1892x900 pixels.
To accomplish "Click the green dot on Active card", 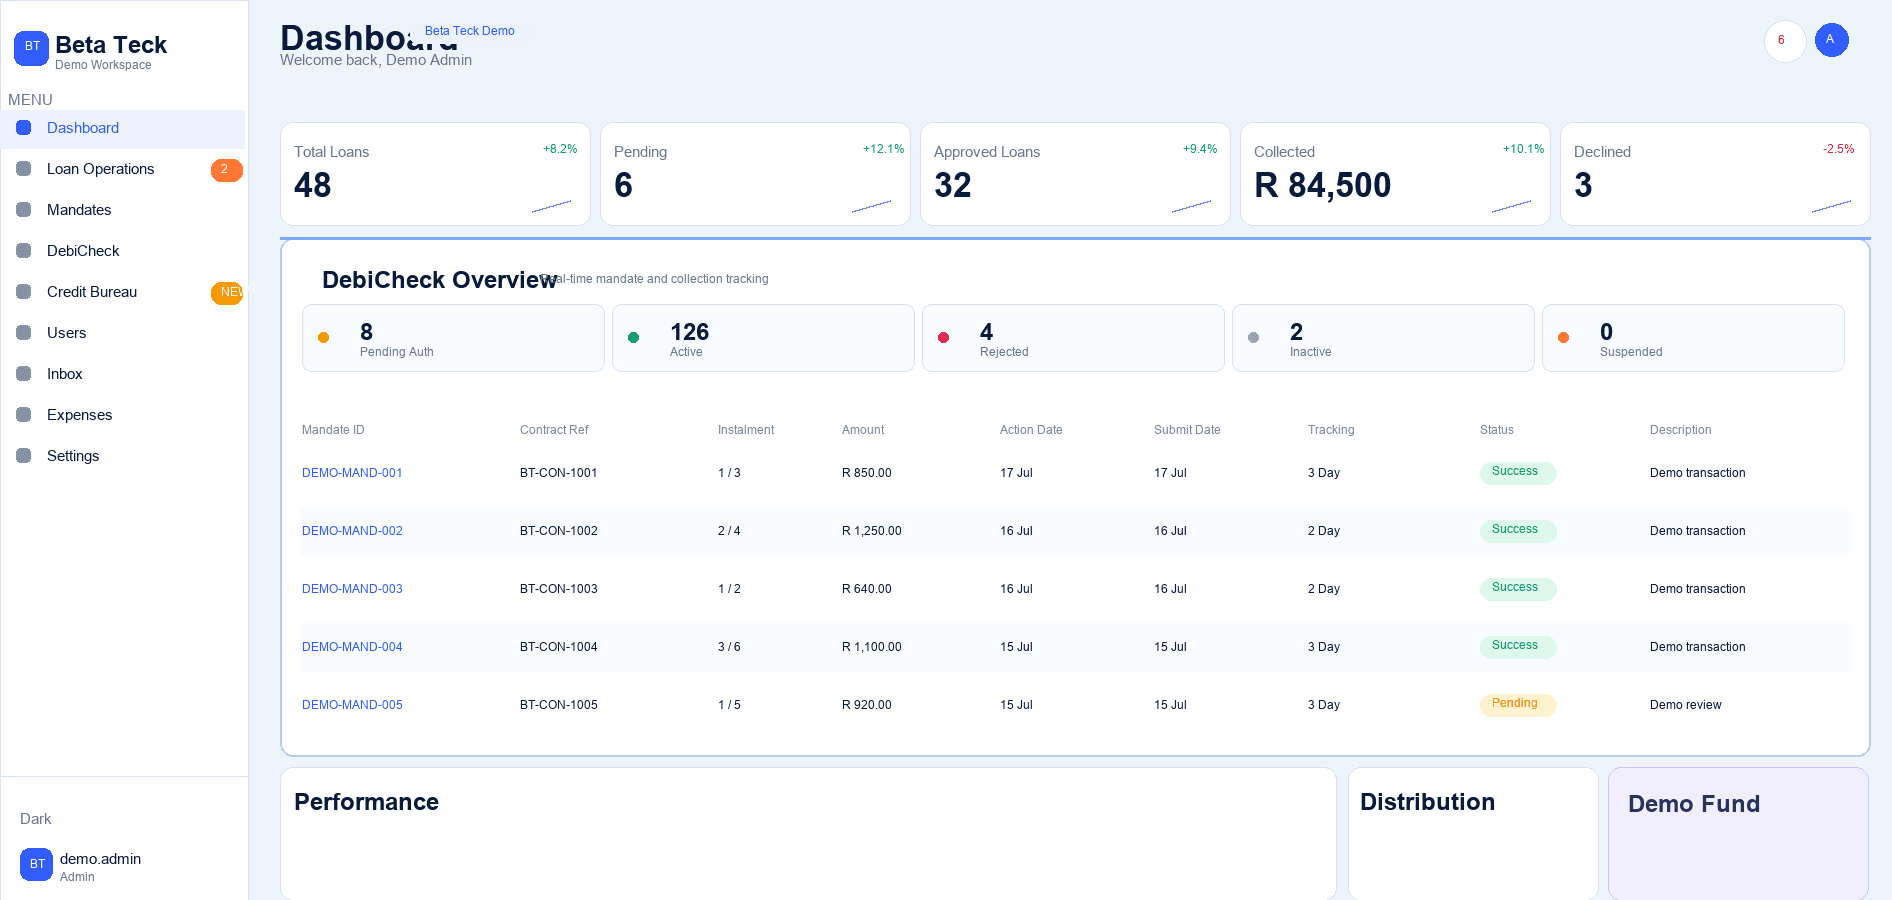I will (x=634, y=338).
